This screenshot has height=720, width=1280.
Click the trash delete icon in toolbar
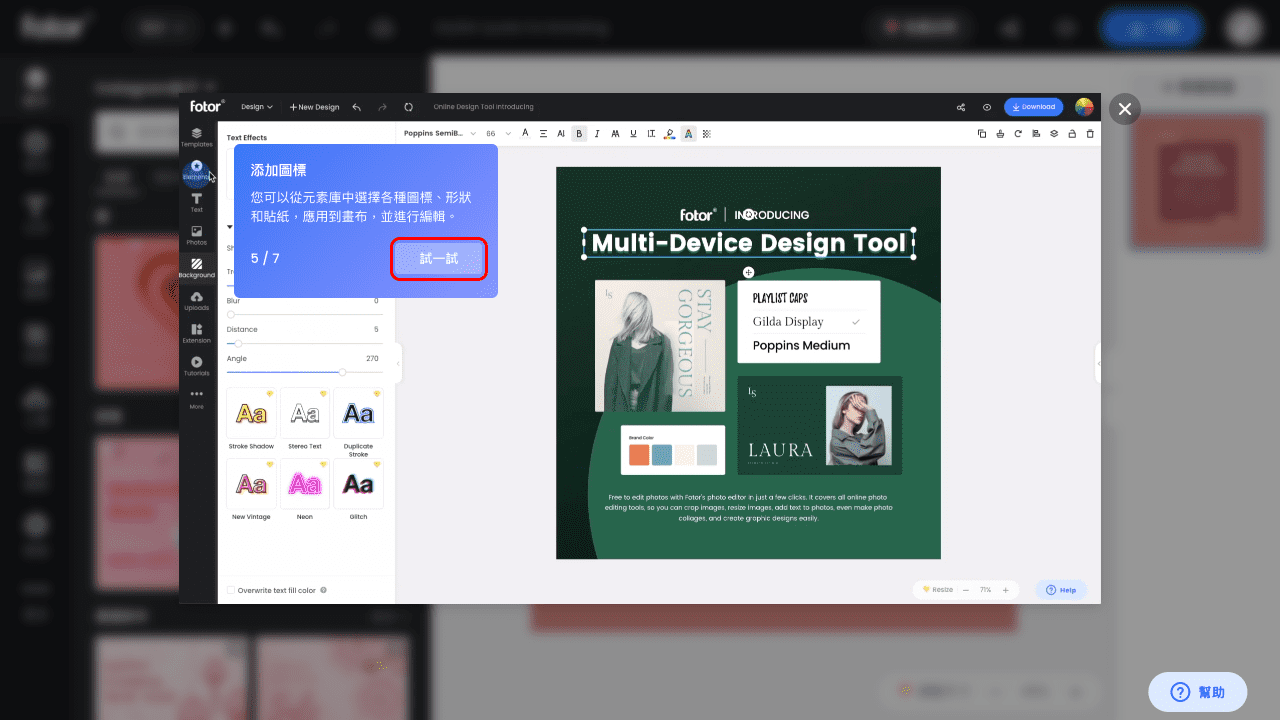(1090, 133)
